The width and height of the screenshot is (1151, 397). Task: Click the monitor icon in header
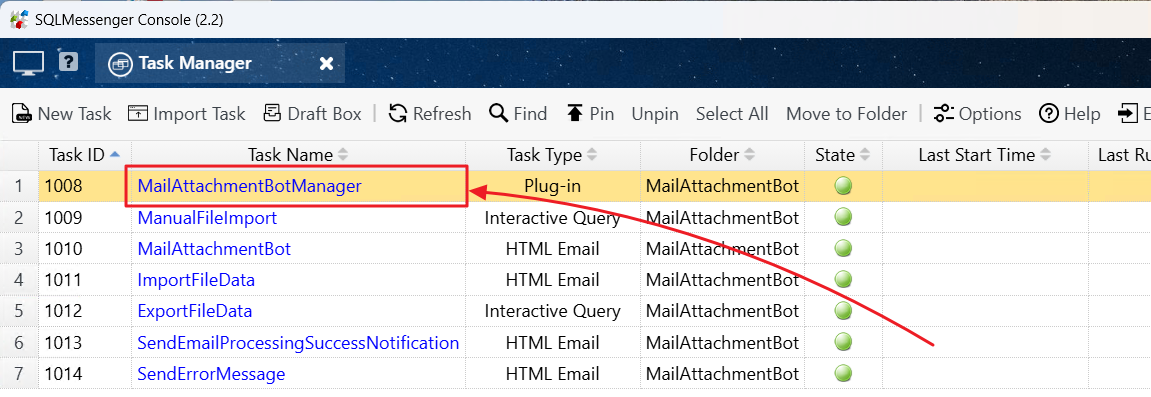(x=29, y=63)
